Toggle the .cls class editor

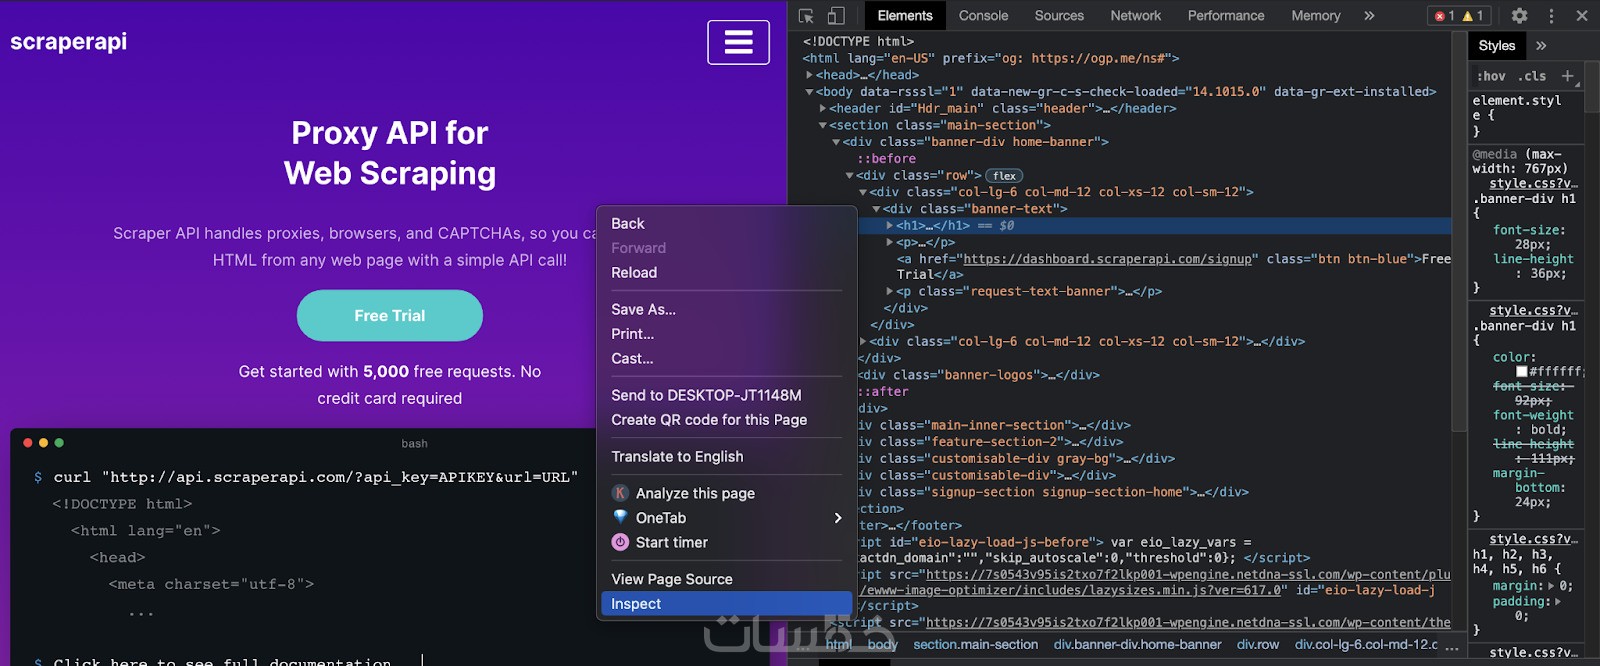(x=1532, y=76)
